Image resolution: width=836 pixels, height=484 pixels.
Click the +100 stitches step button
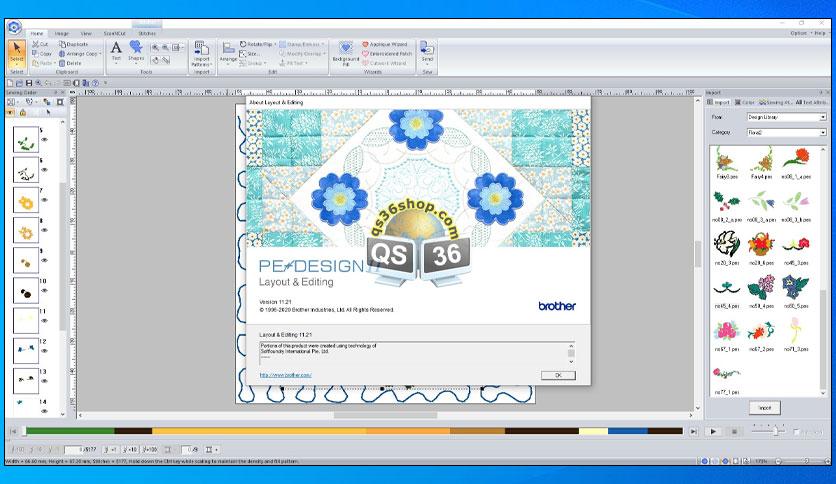click(149, 450)
